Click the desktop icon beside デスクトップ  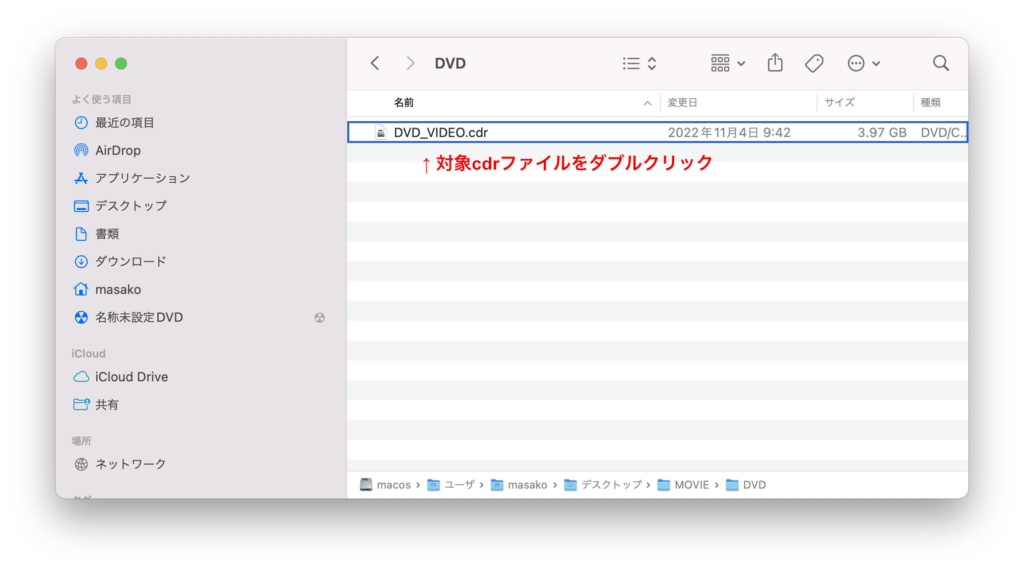(x=81, y=206)
